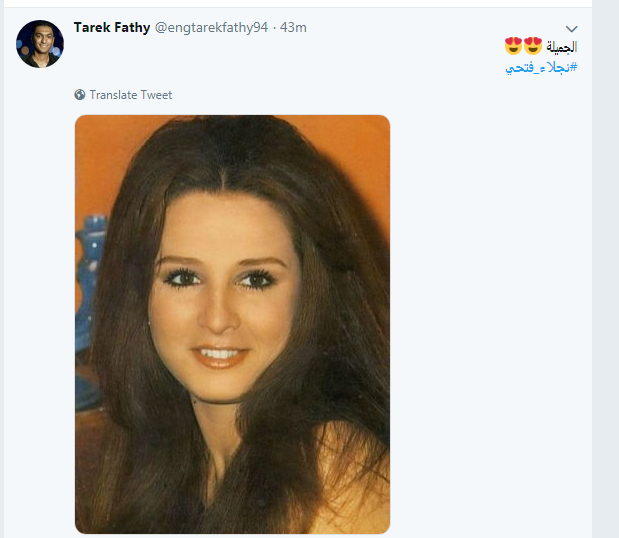Click the empty tweet area right of photo
The width and height of the screenshot is (619, 538).
[x=490, y=316]
